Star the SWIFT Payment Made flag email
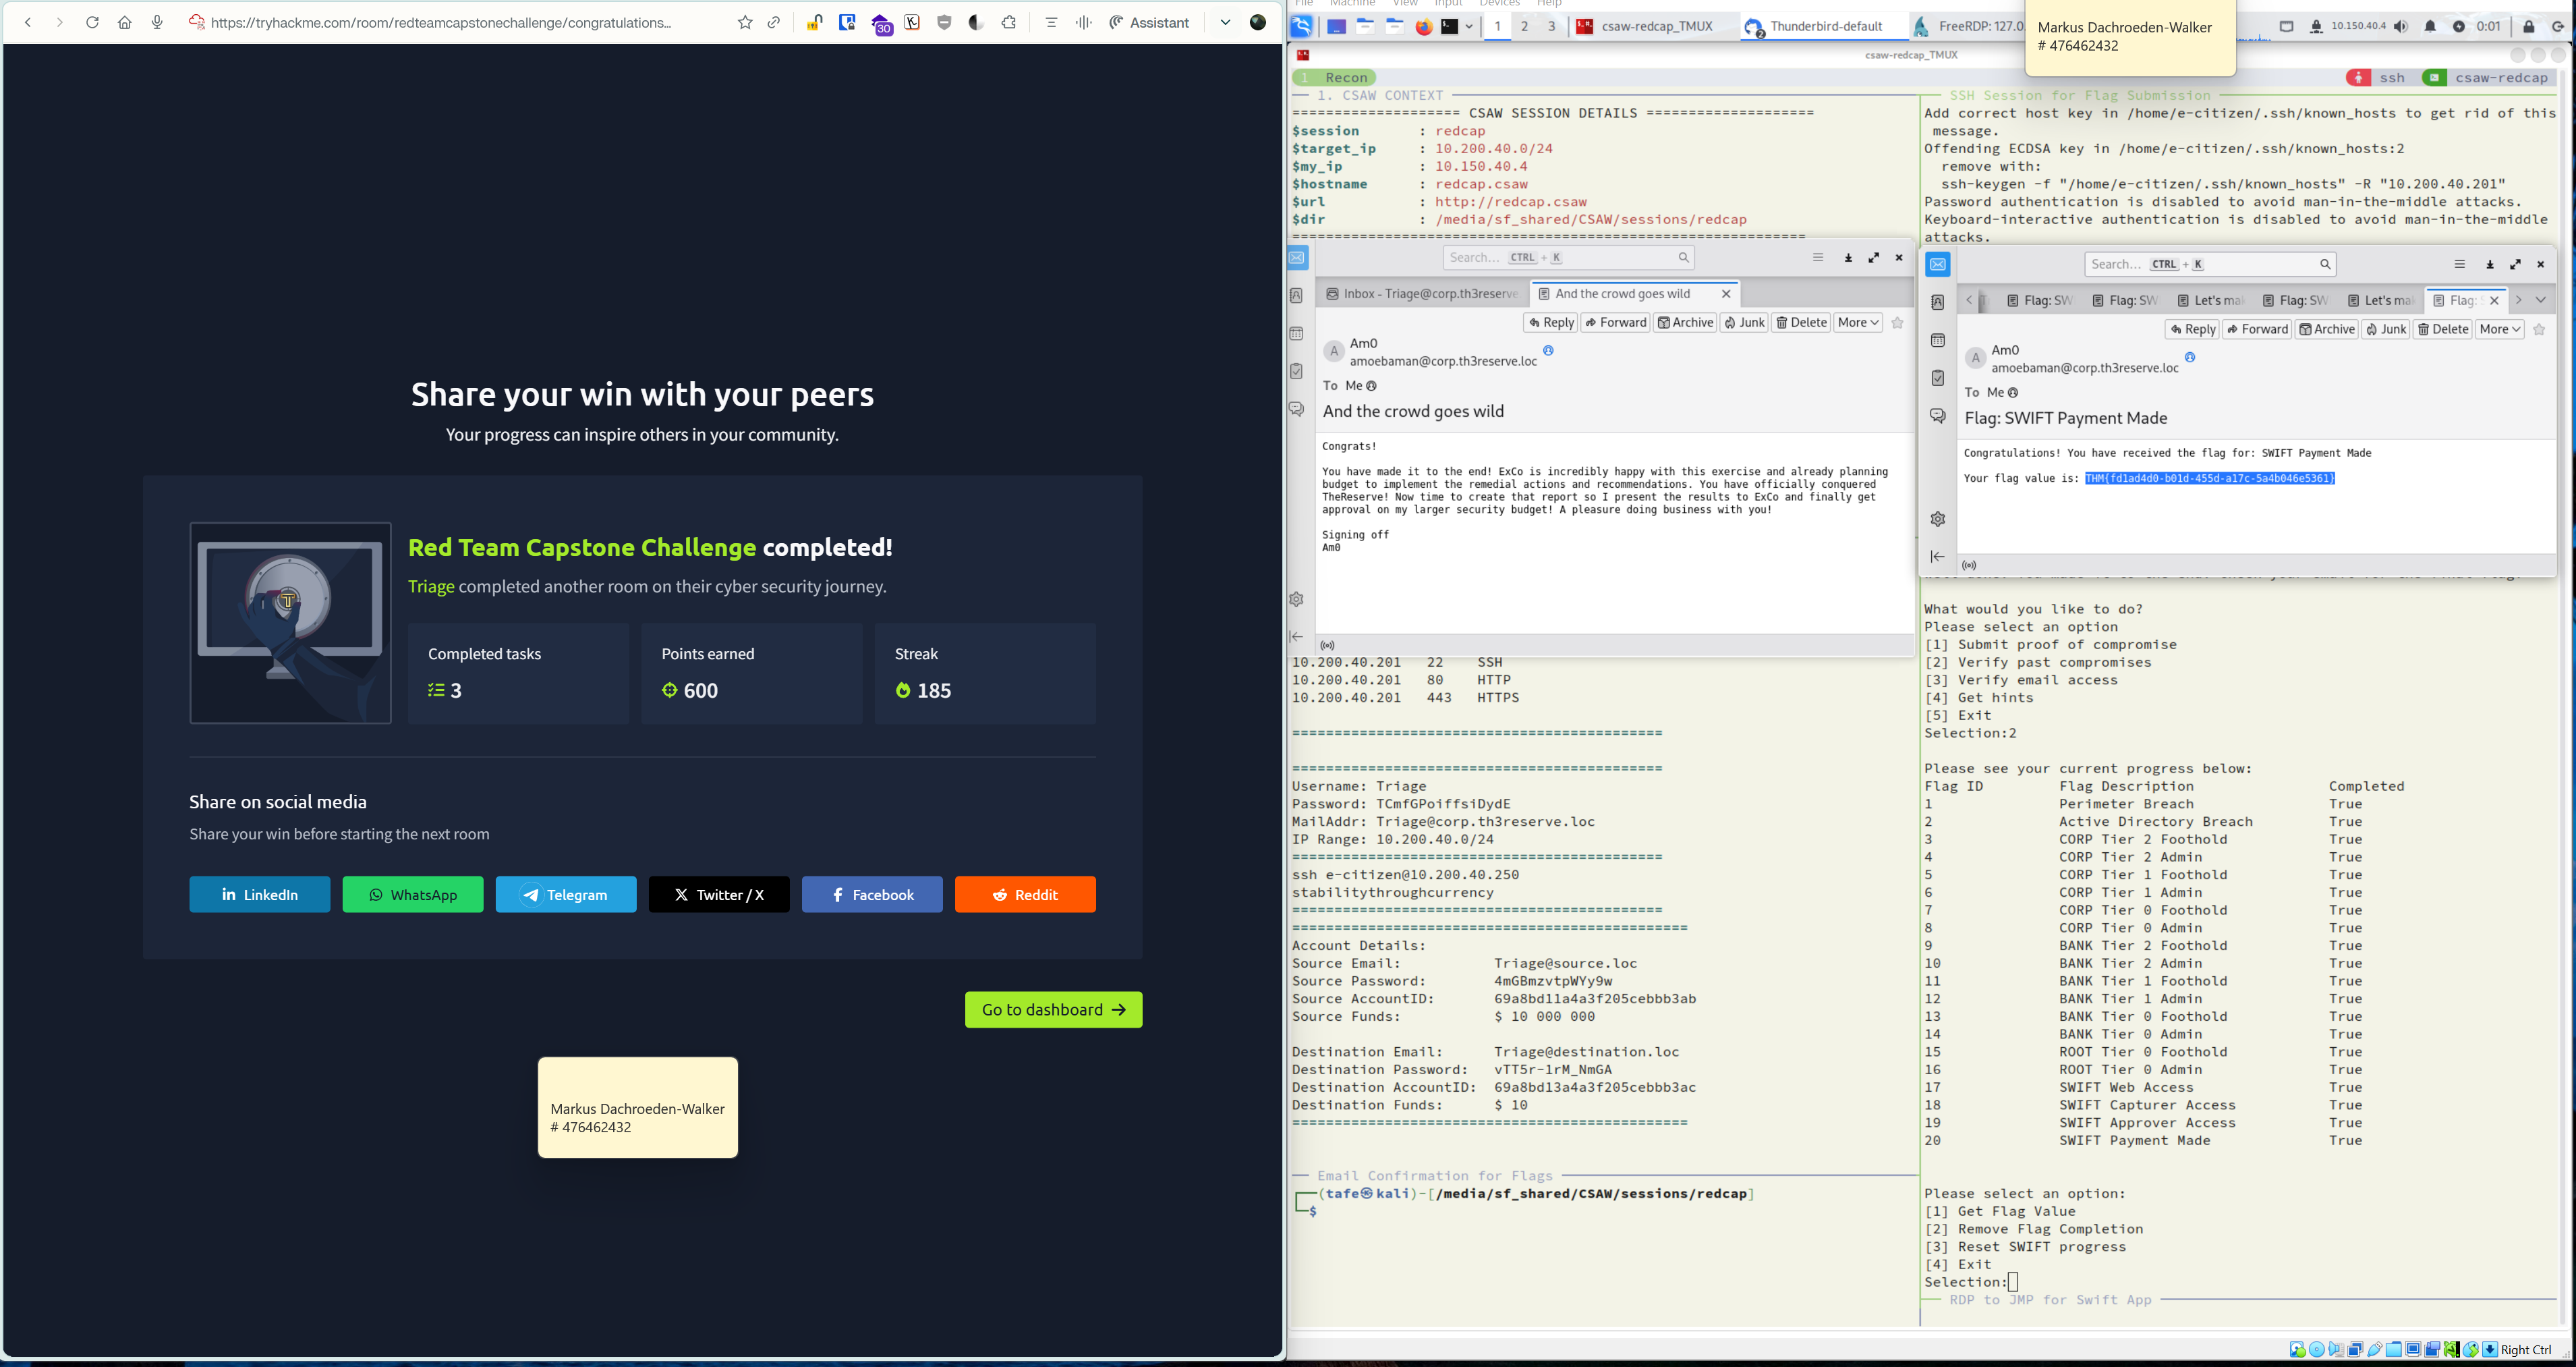The height and width of the screenshot is (1367, 2576). point(2539,330)
